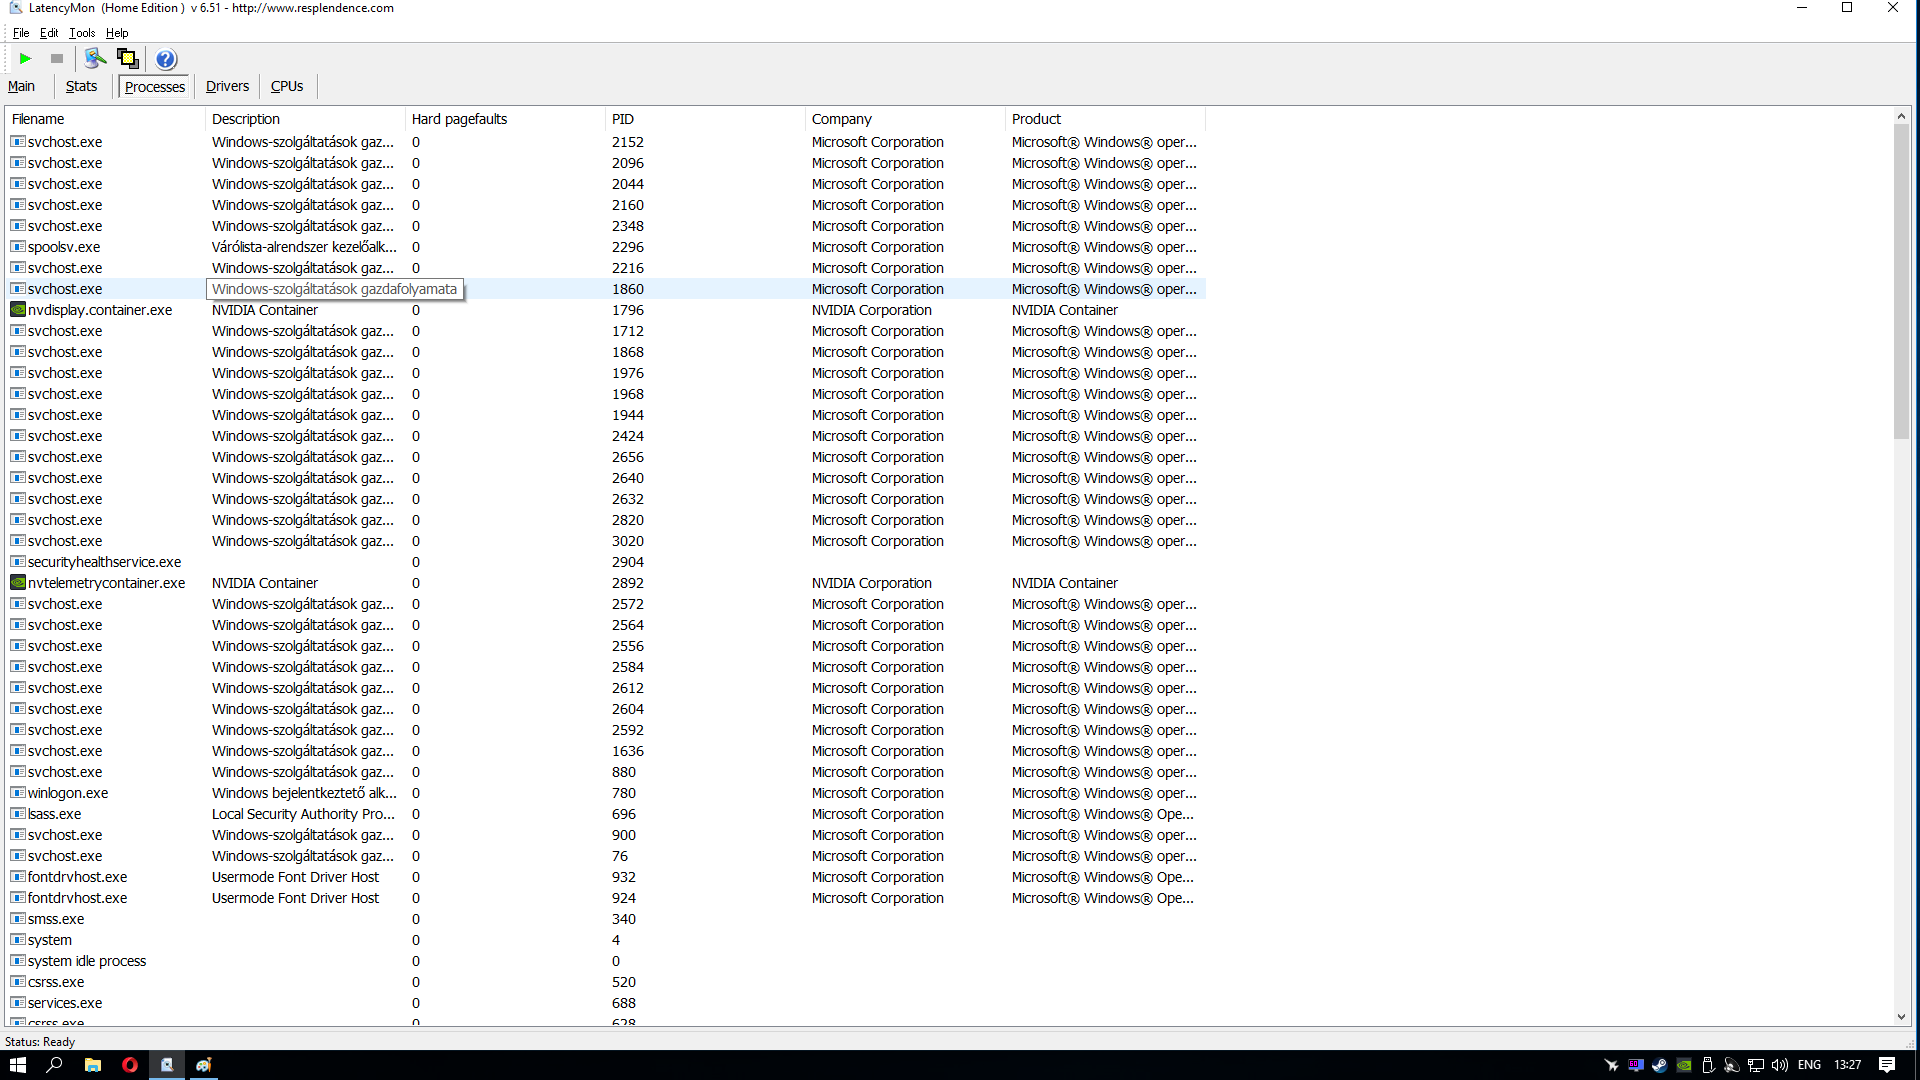The height and width of the screenshot is (1080, 1920).
Task: Click the ENG language indicator
Action: tap(1809, 1065)
